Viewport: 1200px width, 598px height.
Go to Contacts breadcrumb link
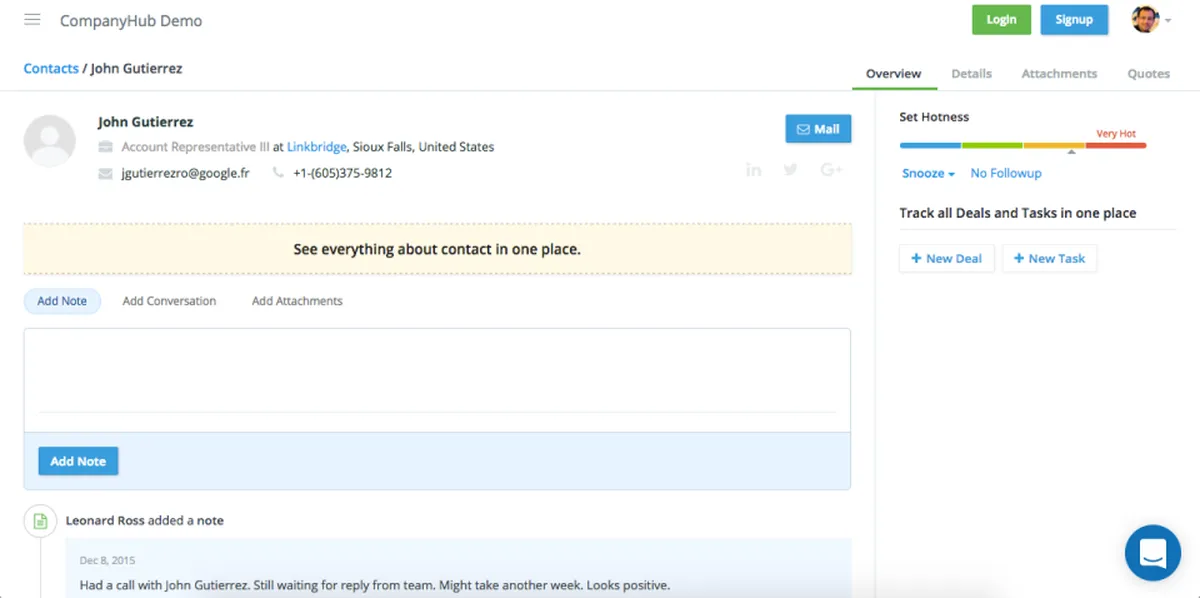(51, 69)
